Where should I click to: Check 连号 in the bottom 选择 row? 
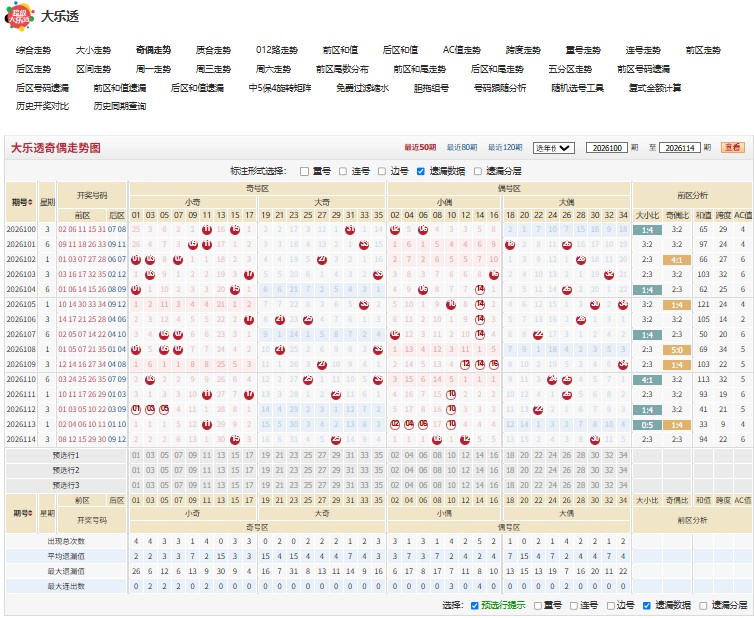pyautogui.click(x=574, y=605)
